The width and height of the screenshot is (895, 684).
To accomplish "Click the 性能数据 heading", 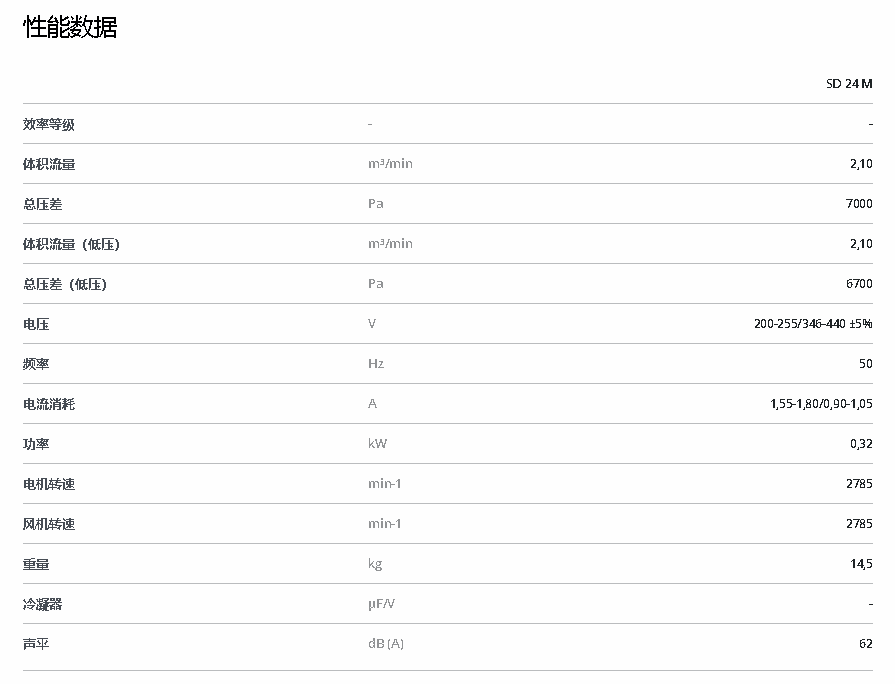I will point(70,28).
